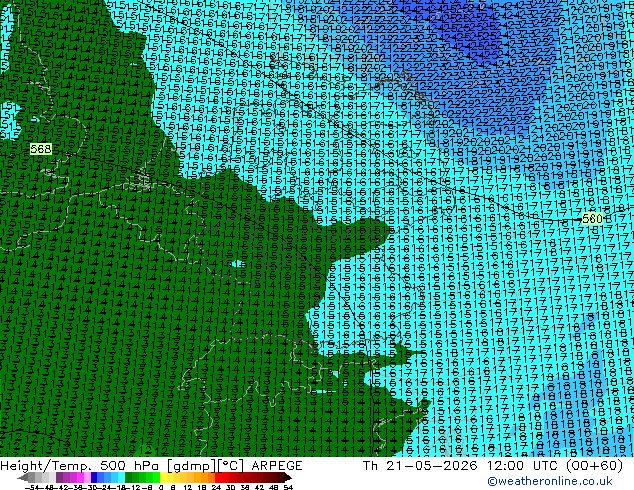Open the weatheronline.co.uk copyright link
The width and height of the screenshot is (634, 490).
point(549,481)
